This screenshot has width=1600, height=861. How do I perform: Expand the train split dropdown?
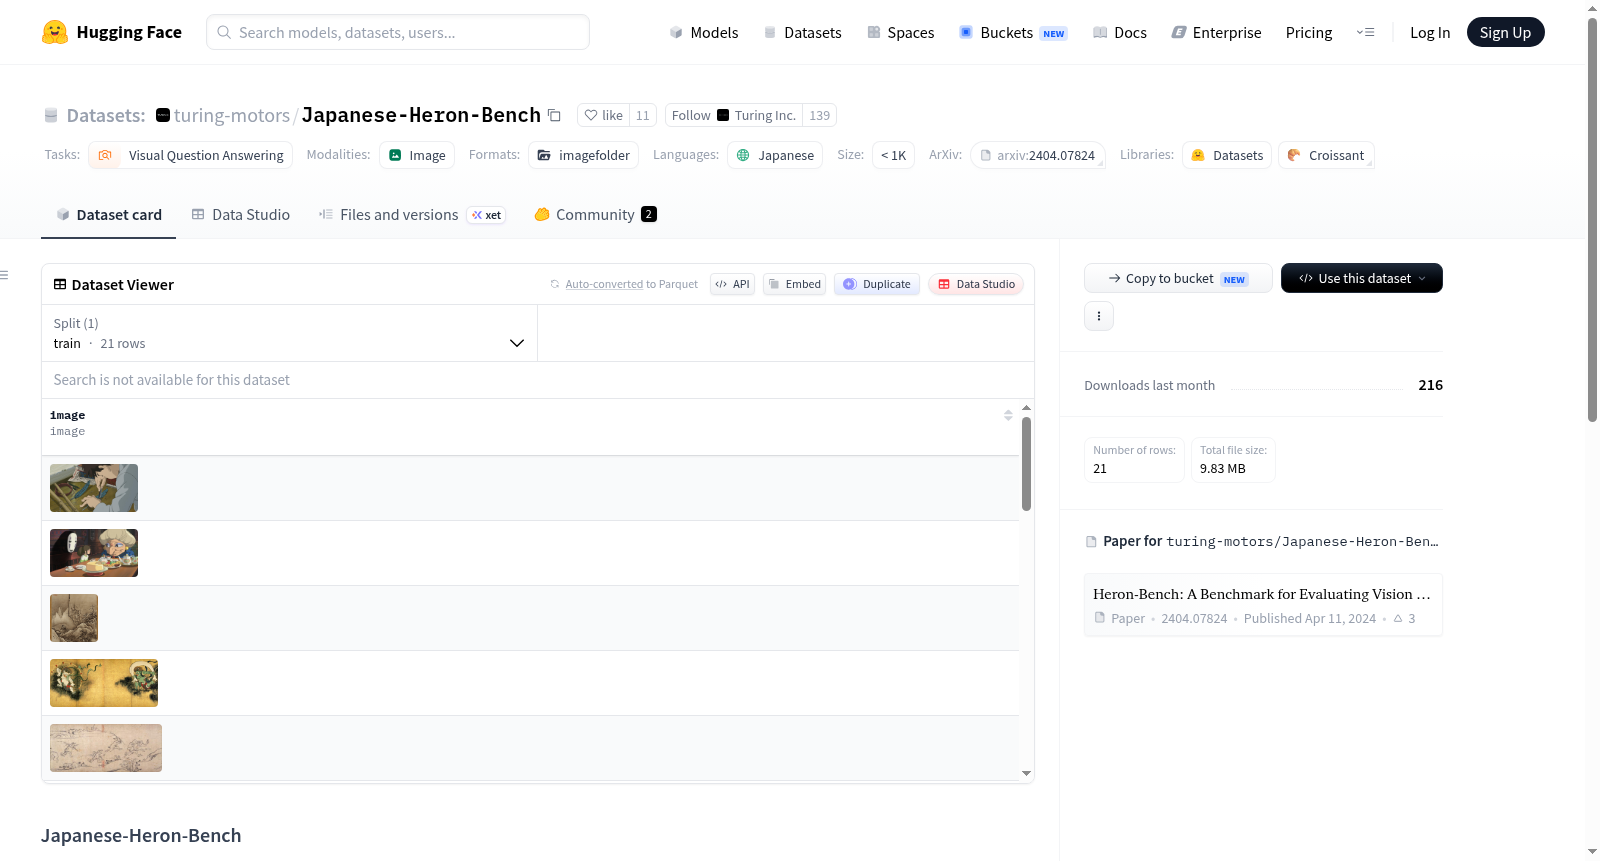[289, 333]
